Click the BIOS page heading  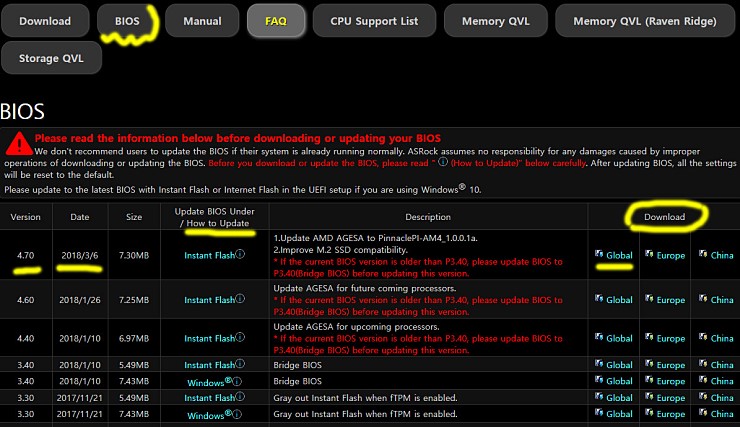click(22, 112)
